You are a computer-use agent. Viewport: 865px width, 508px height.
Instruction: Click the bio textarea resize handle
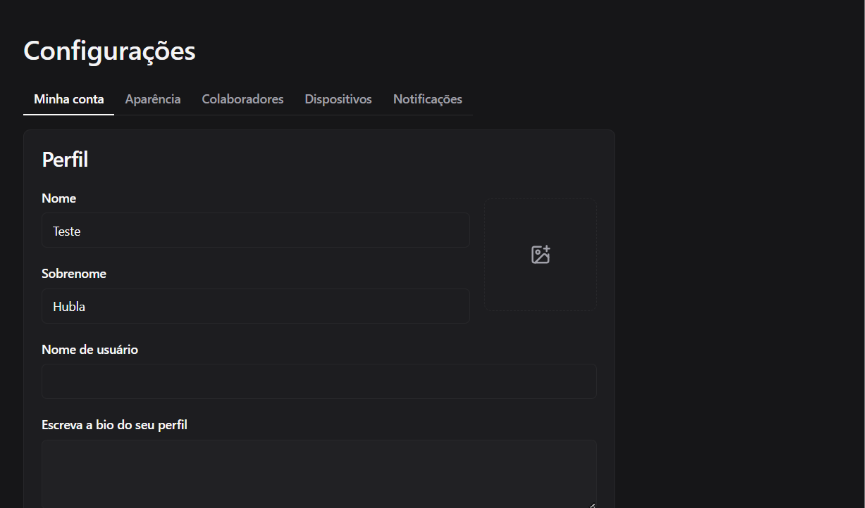[x=591, y=504]
